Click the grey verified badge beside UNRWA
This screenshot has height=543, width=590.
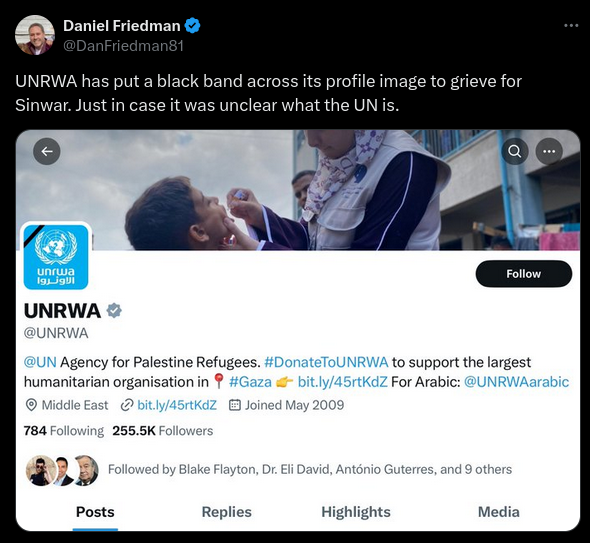point(114,311)
